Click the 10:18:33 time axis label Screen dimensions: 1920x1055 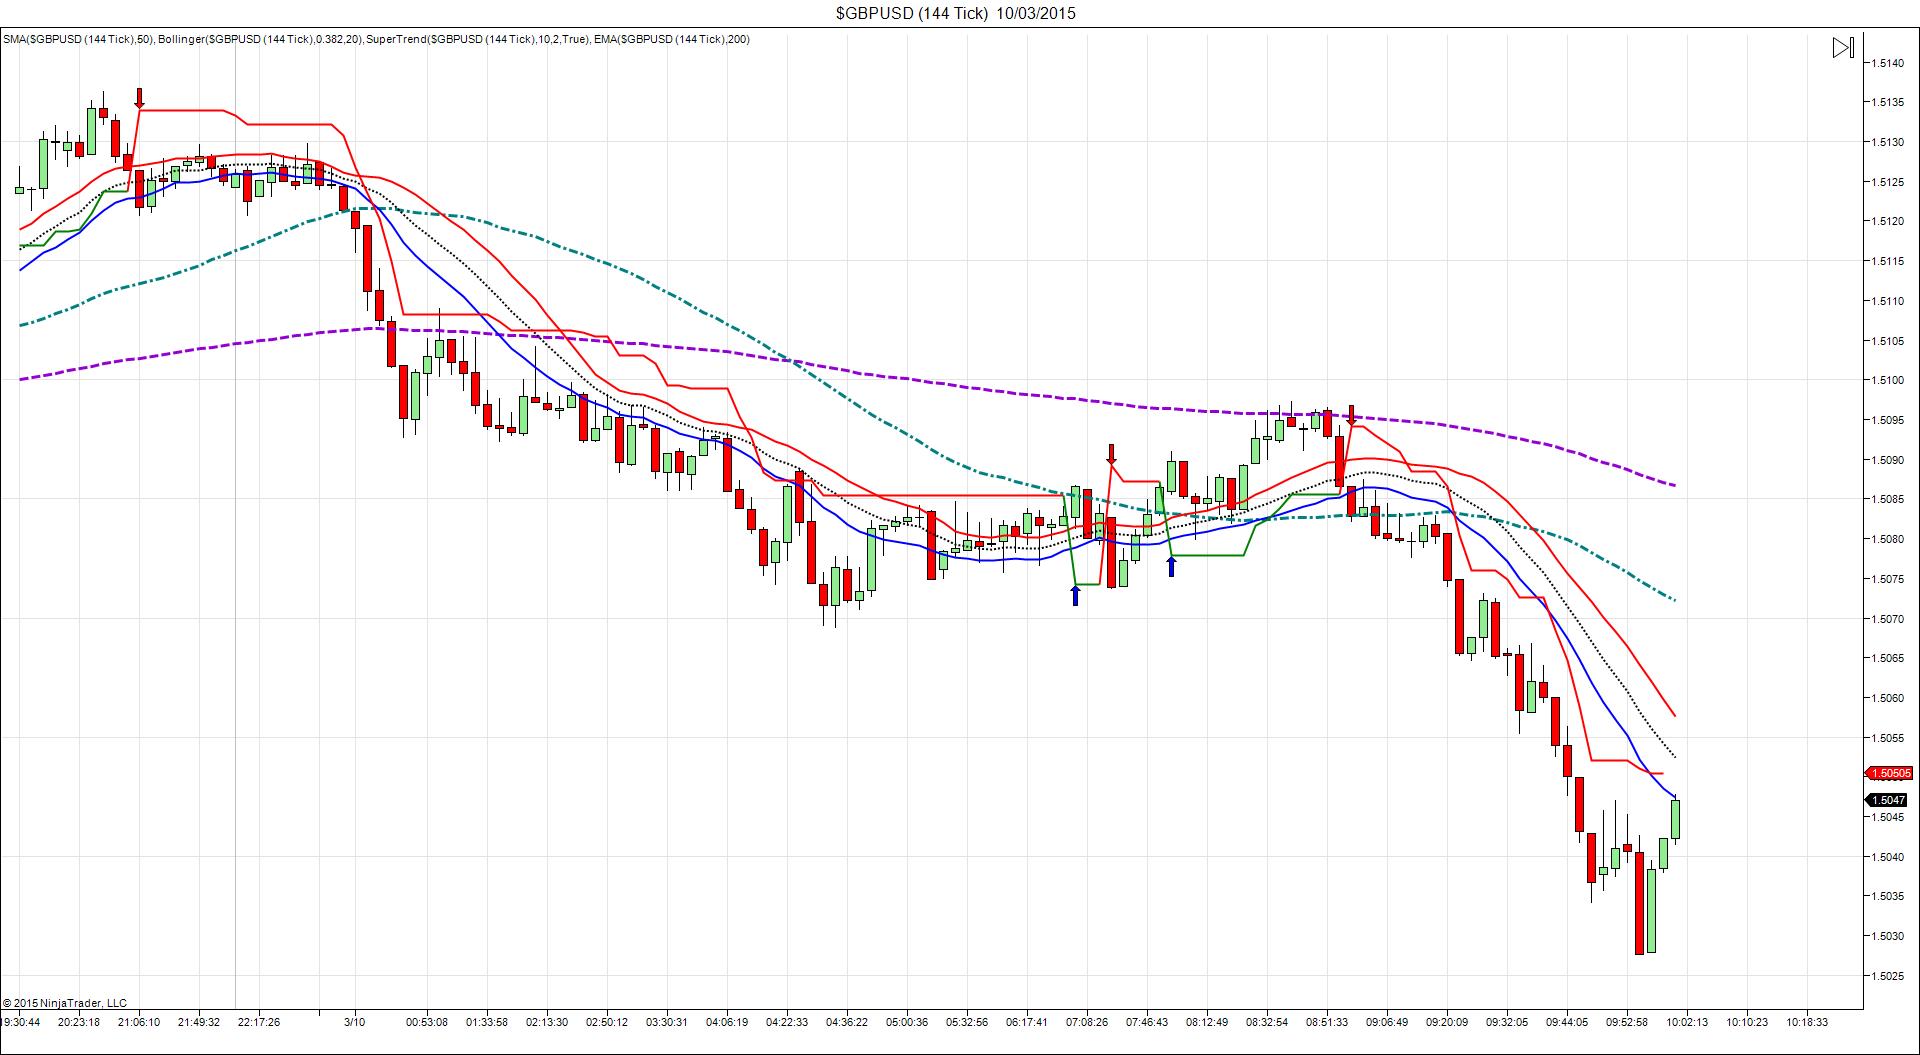pos(1807,1022)
